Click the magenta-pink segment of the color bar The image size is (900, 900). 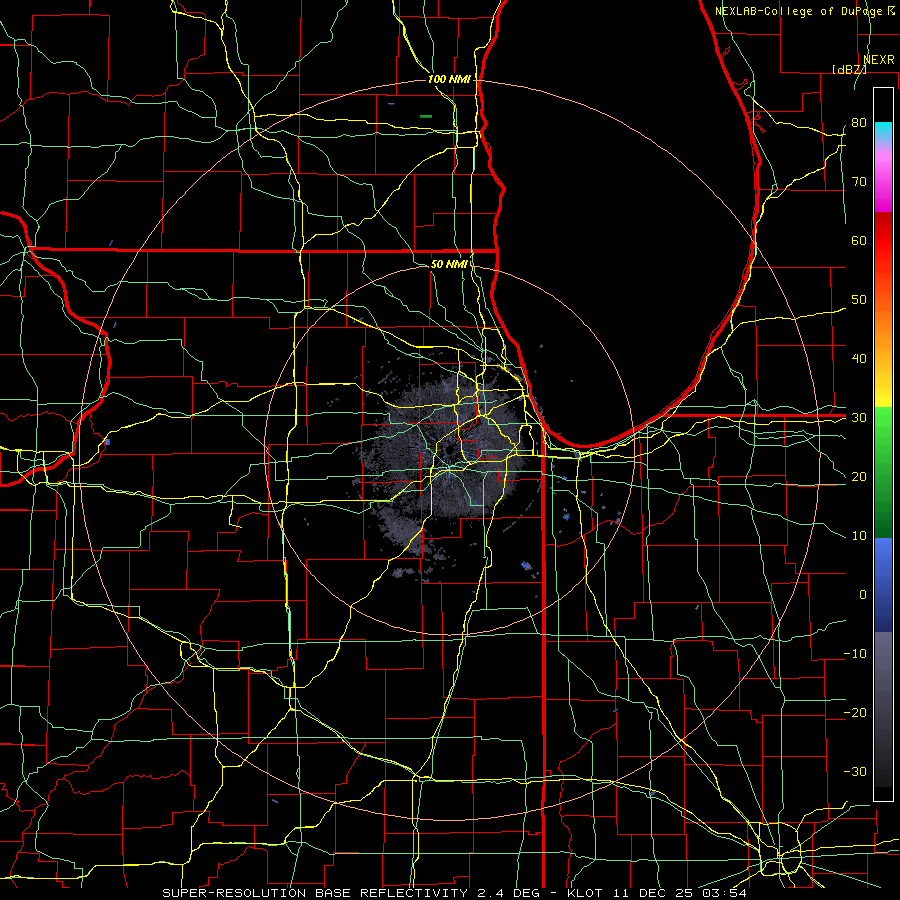[883, 178]
